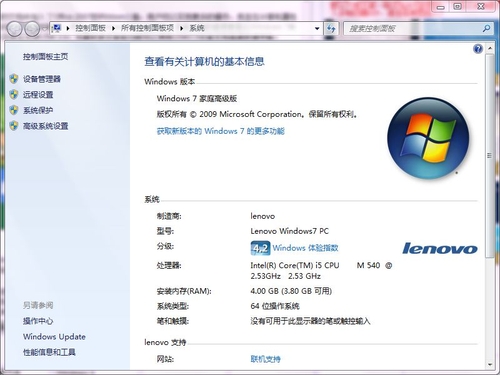
Task: Click the 查看有关计算机的基本信息 heading
Action: 204,62
